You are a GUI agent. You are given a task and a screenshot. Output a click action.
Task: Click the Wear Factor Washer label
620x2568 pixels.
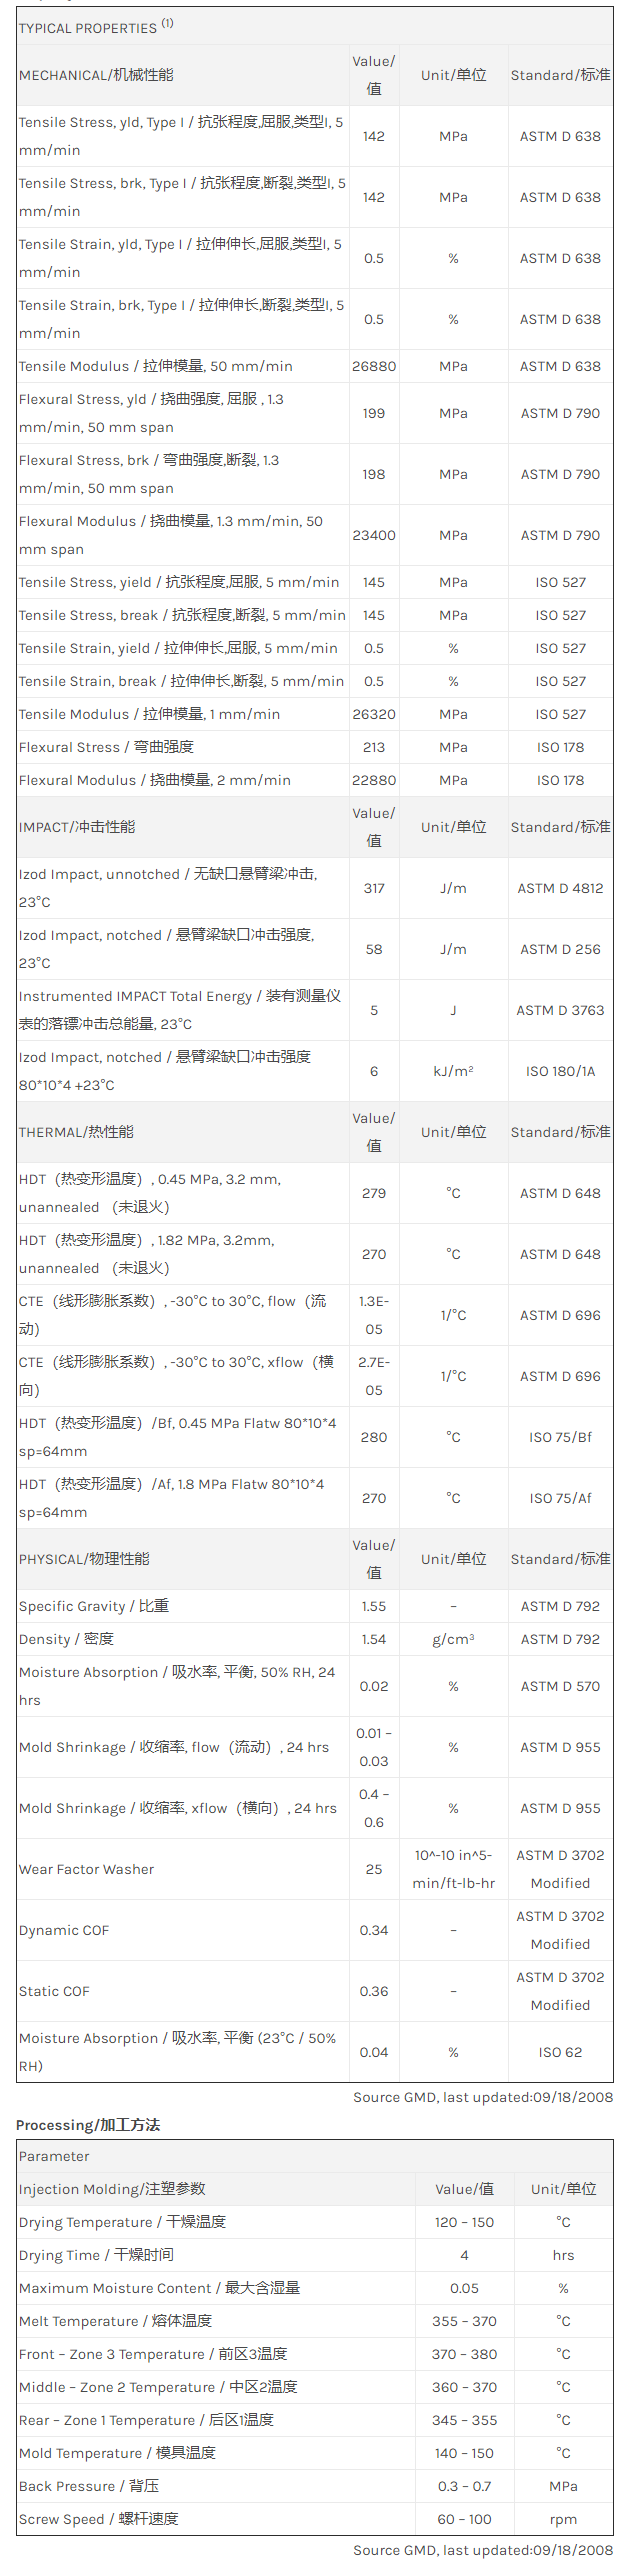tap(87, 1869)
